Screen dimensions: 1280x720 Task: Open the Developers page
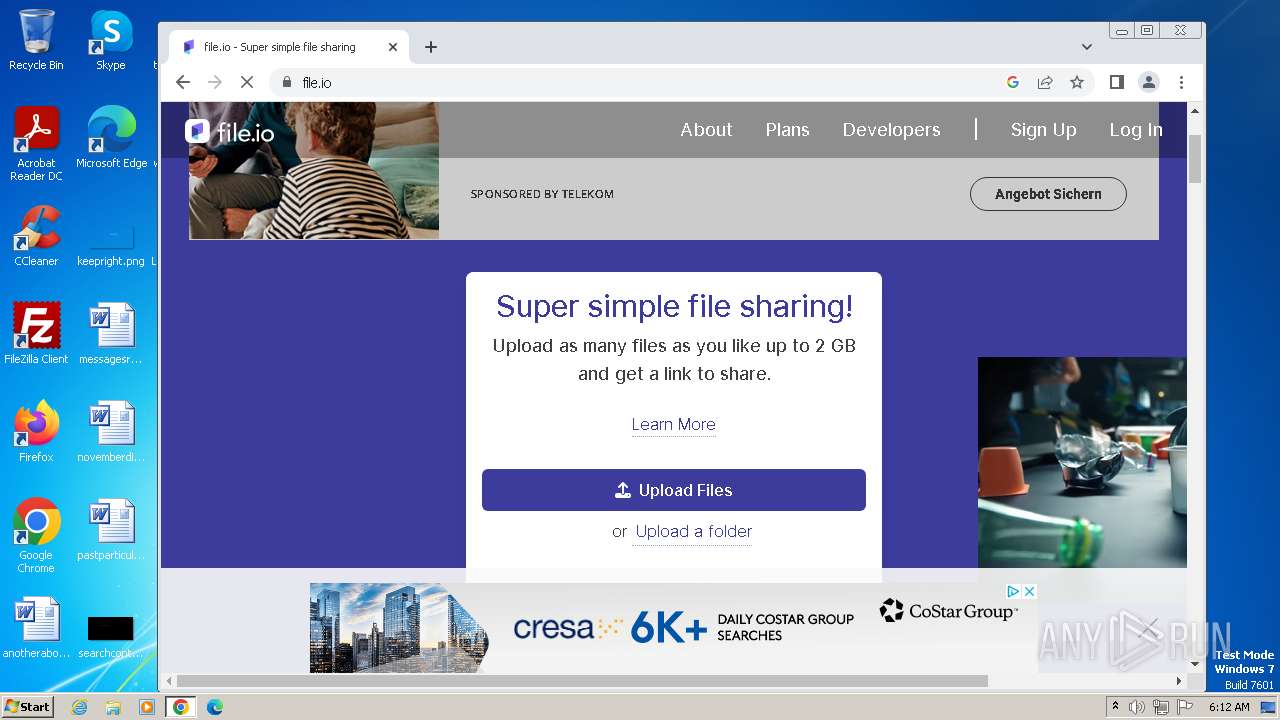(x=891, y=130)
